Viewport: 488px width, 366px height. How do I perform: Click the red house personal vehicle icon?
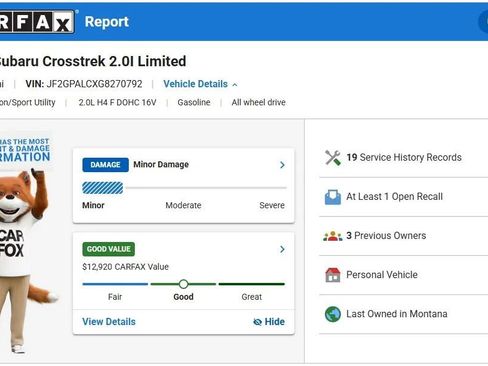(333, 275)
